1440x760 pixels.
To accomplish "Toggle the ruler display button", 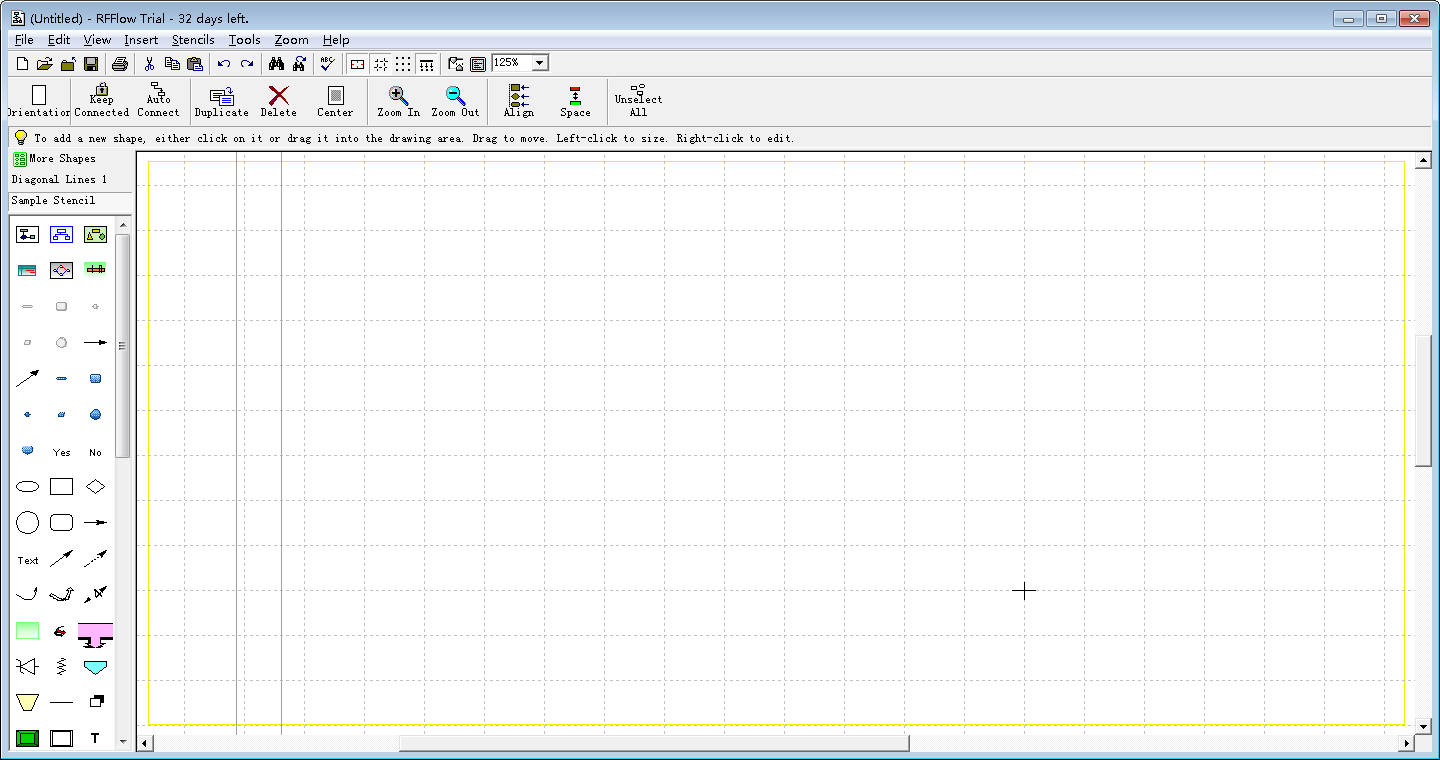I will (427, 64).
